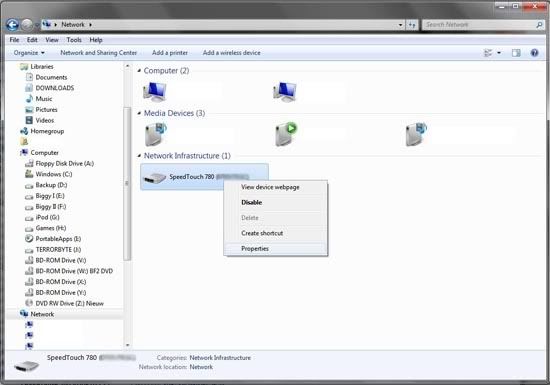Open the Edit menu

32,40
